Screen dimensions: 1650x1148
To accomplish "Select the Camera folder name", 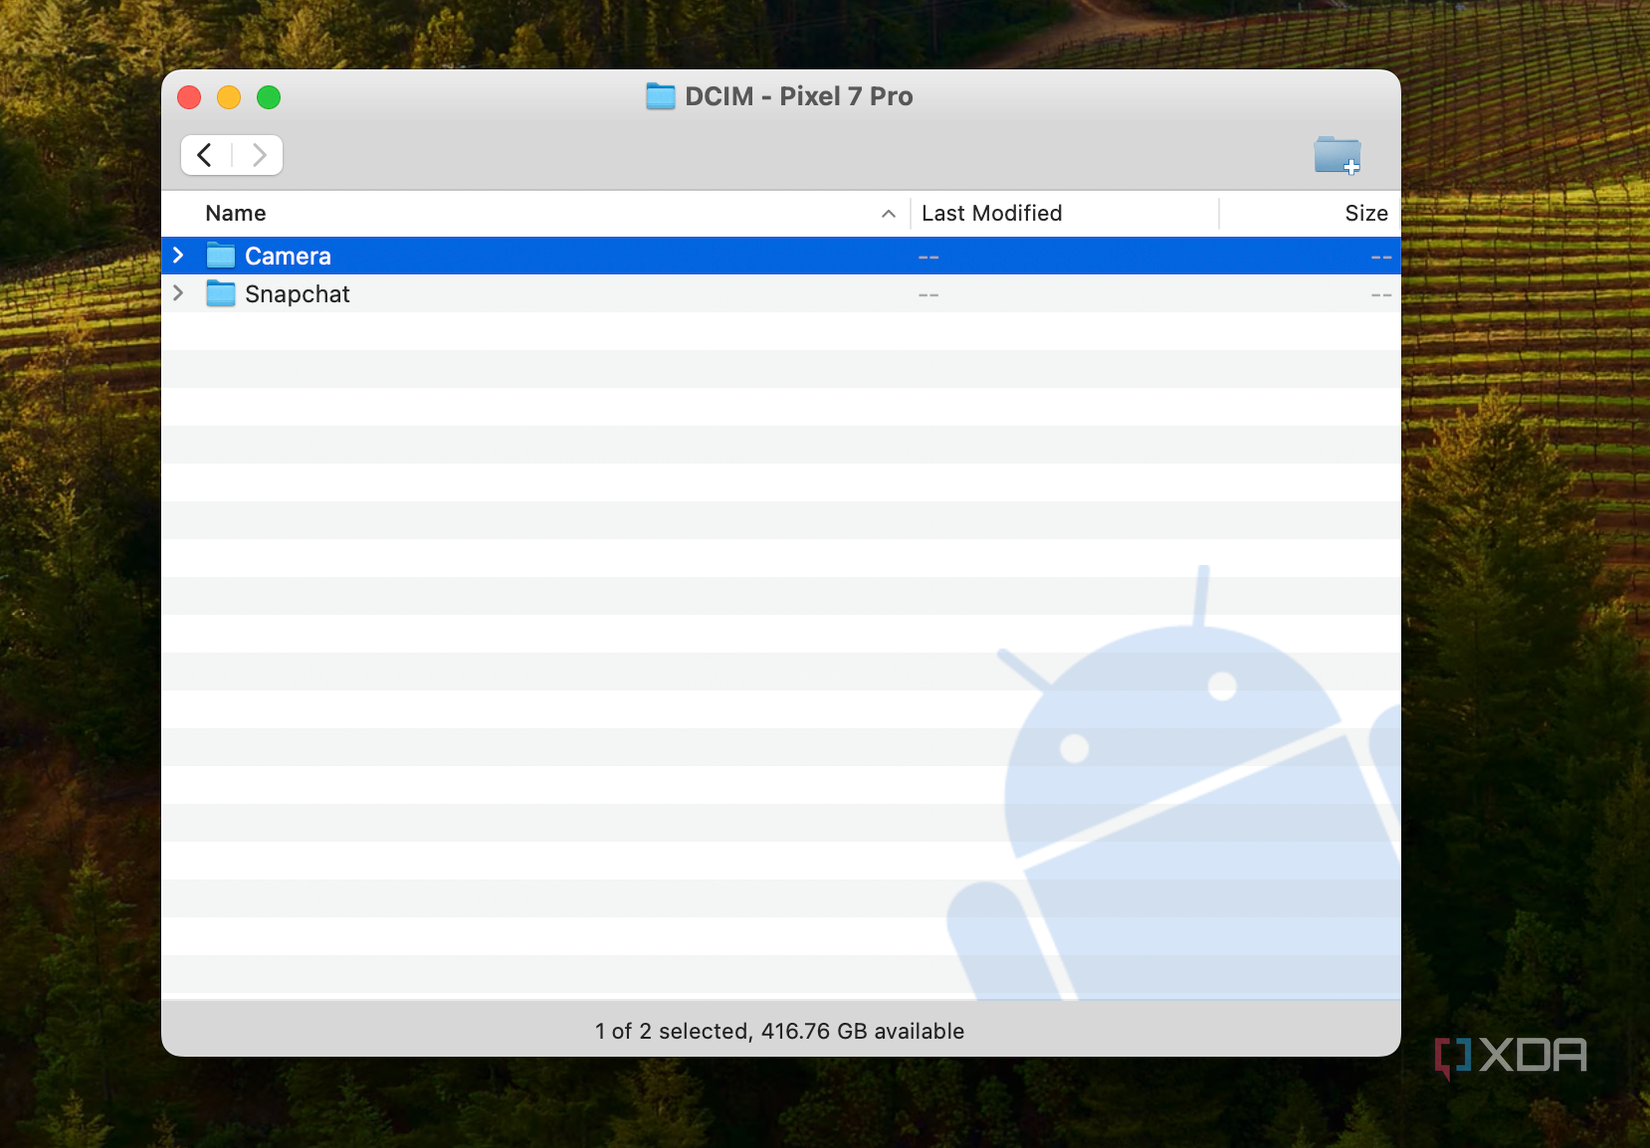I will point(288,256).
